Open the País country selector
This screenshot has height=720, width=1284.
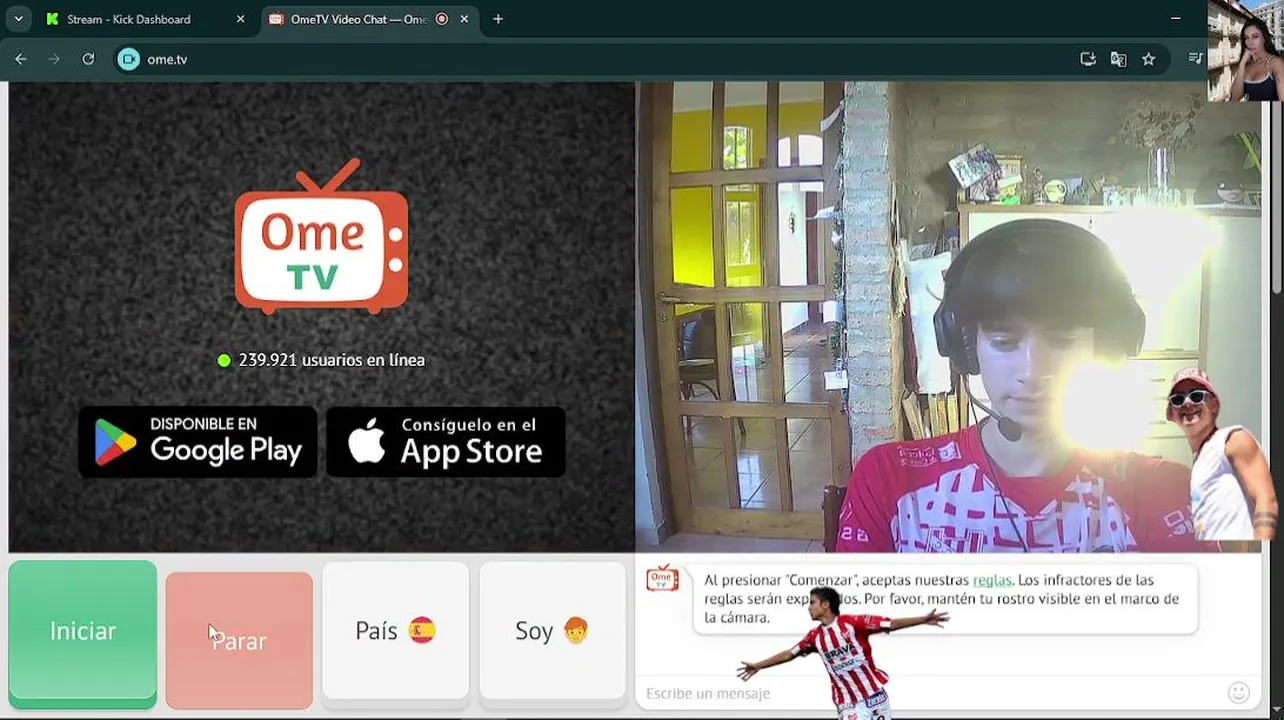396,631
